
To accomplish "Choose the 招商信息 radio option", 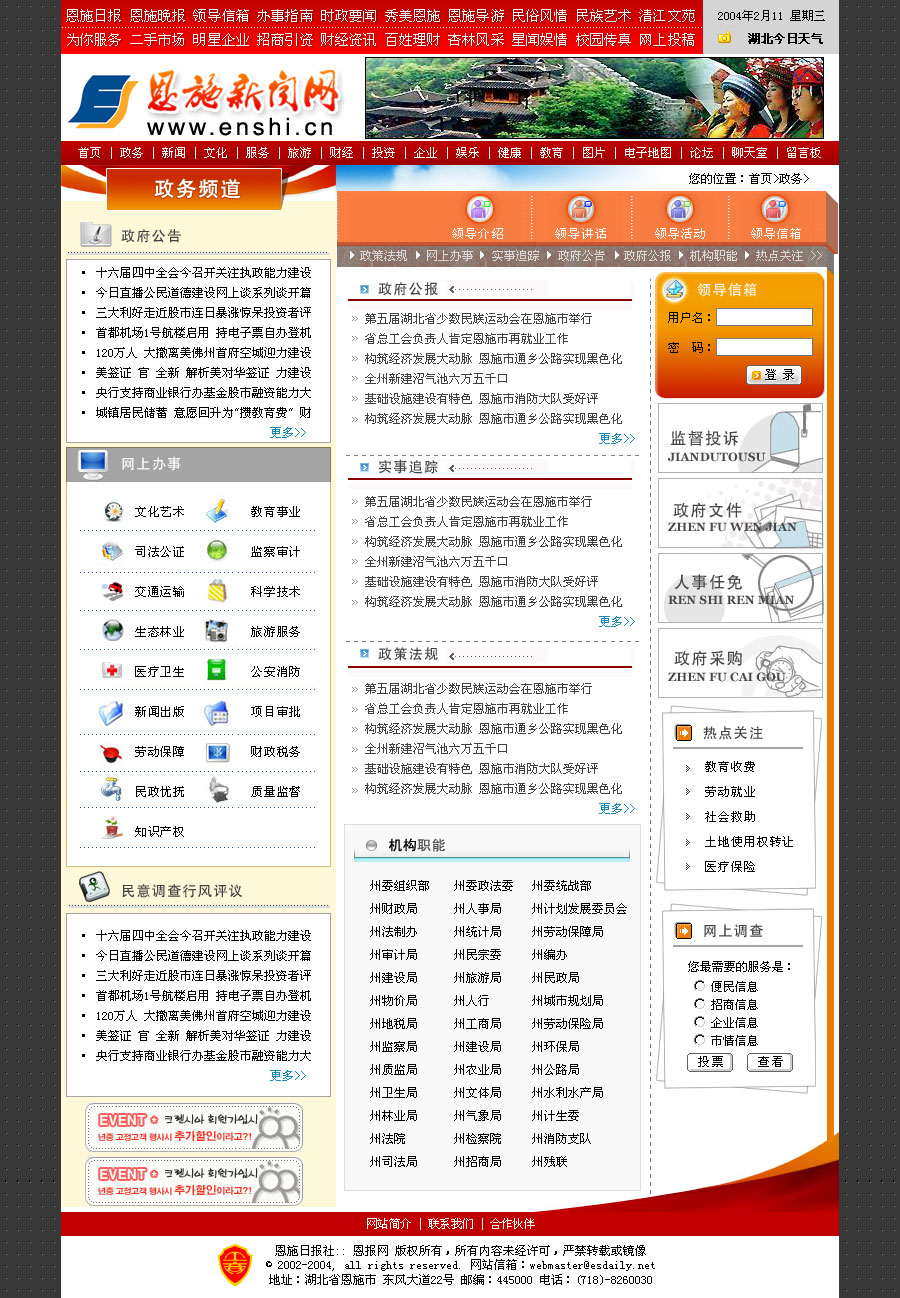I will (x=699, y=1004).
